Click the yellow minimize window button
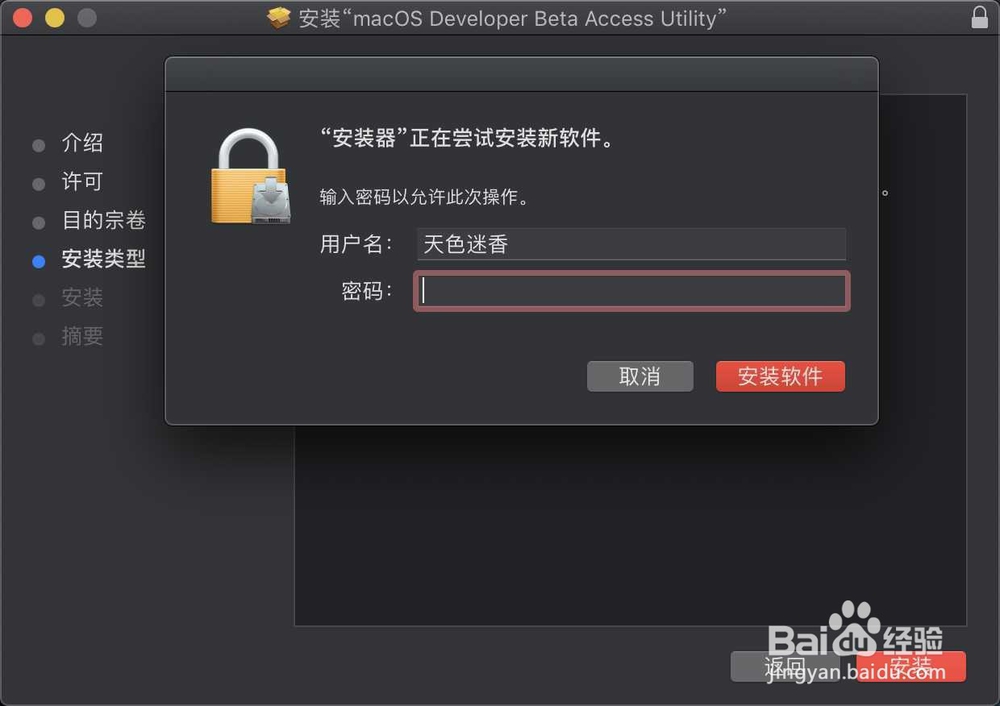Viewport: 1000px width, 706px height. coord(55,18)
